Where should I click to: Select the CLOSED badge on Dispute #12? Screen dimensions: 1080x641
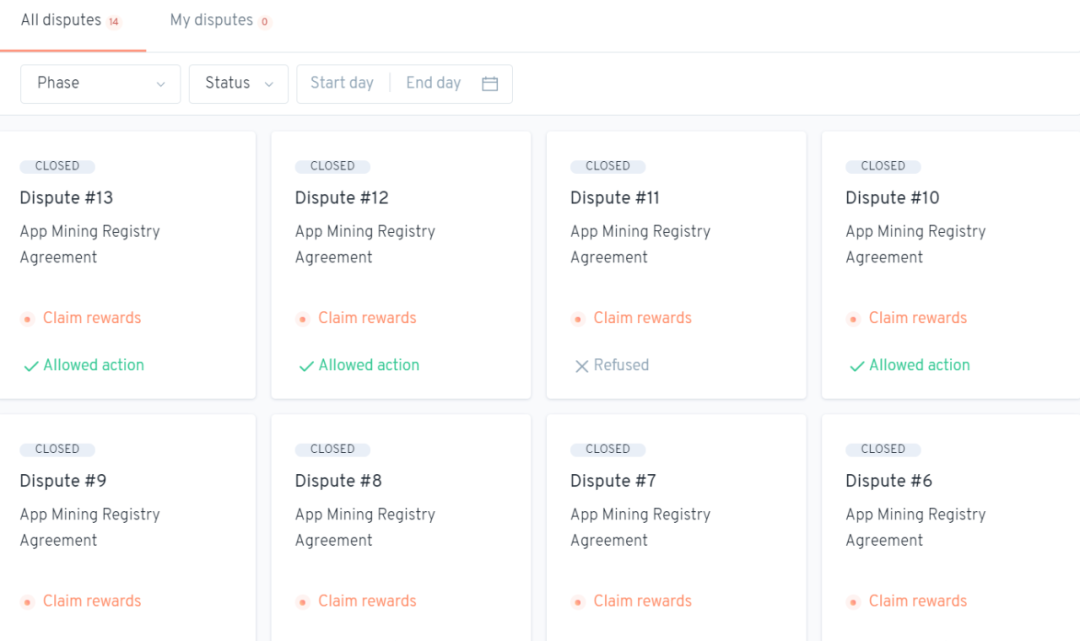[x=332, y=167]
